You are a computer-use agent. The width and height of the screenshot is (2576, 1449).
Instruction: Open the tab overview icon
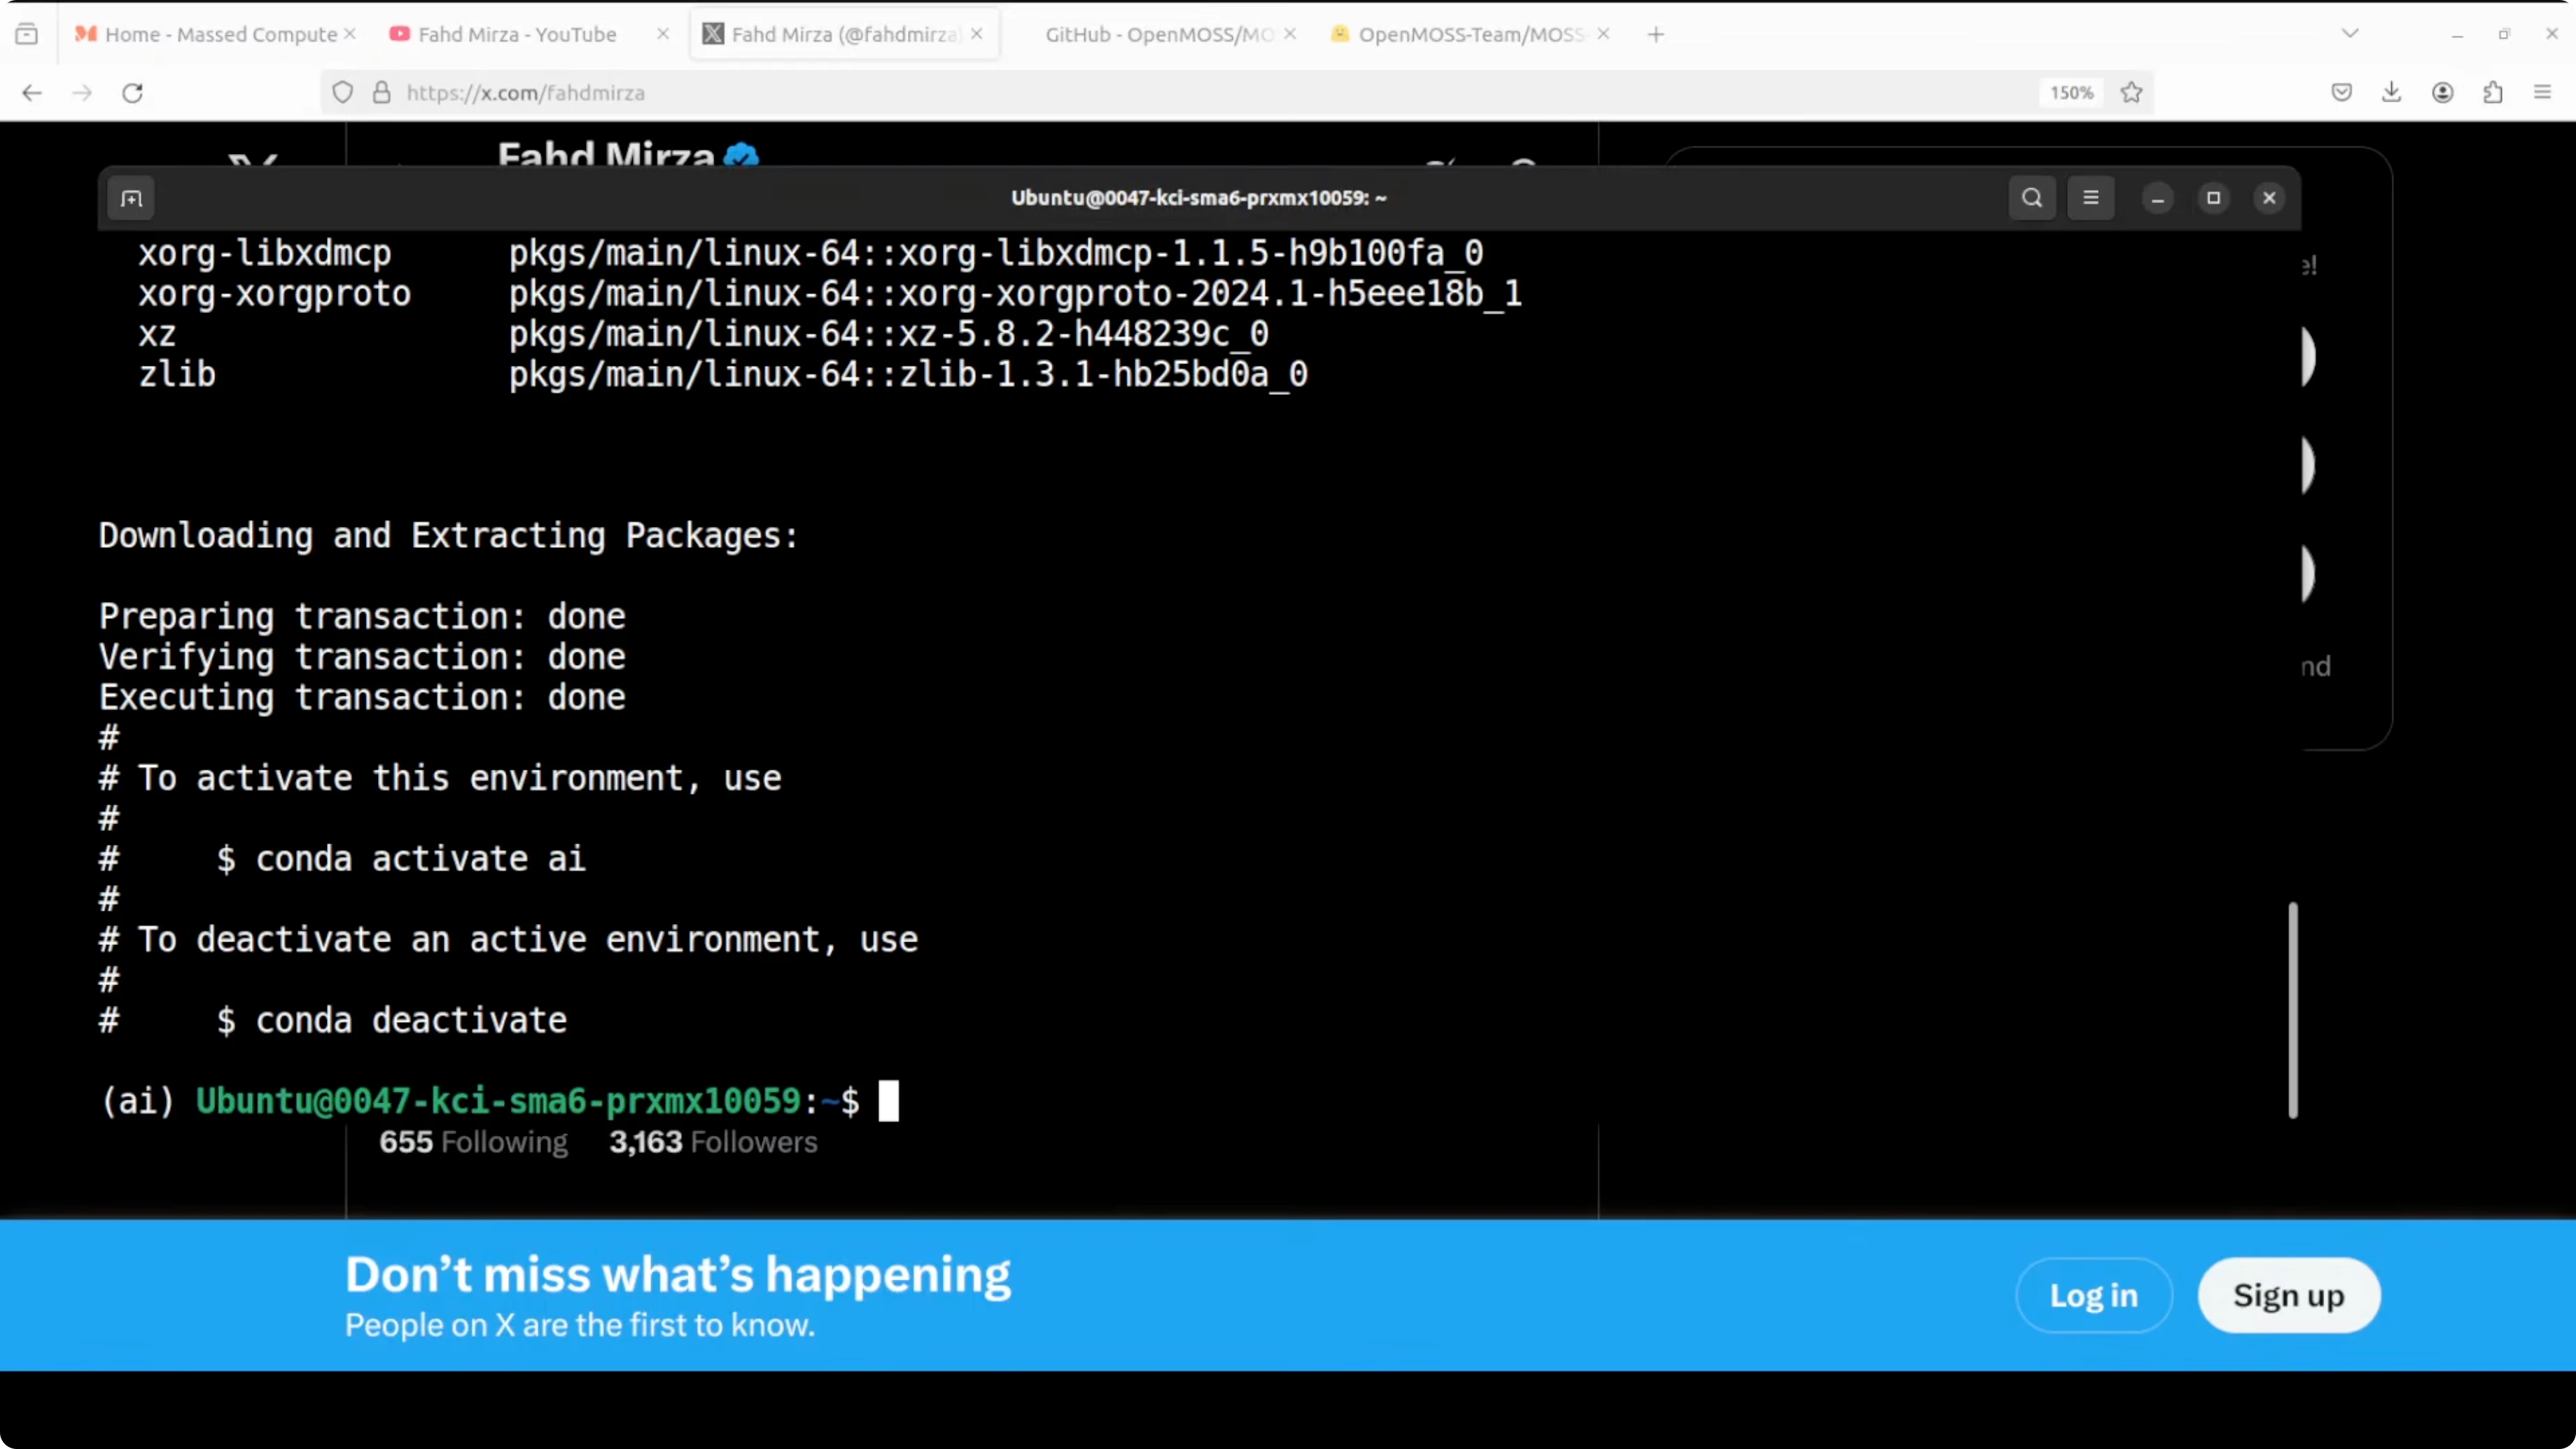pos(27,32)
